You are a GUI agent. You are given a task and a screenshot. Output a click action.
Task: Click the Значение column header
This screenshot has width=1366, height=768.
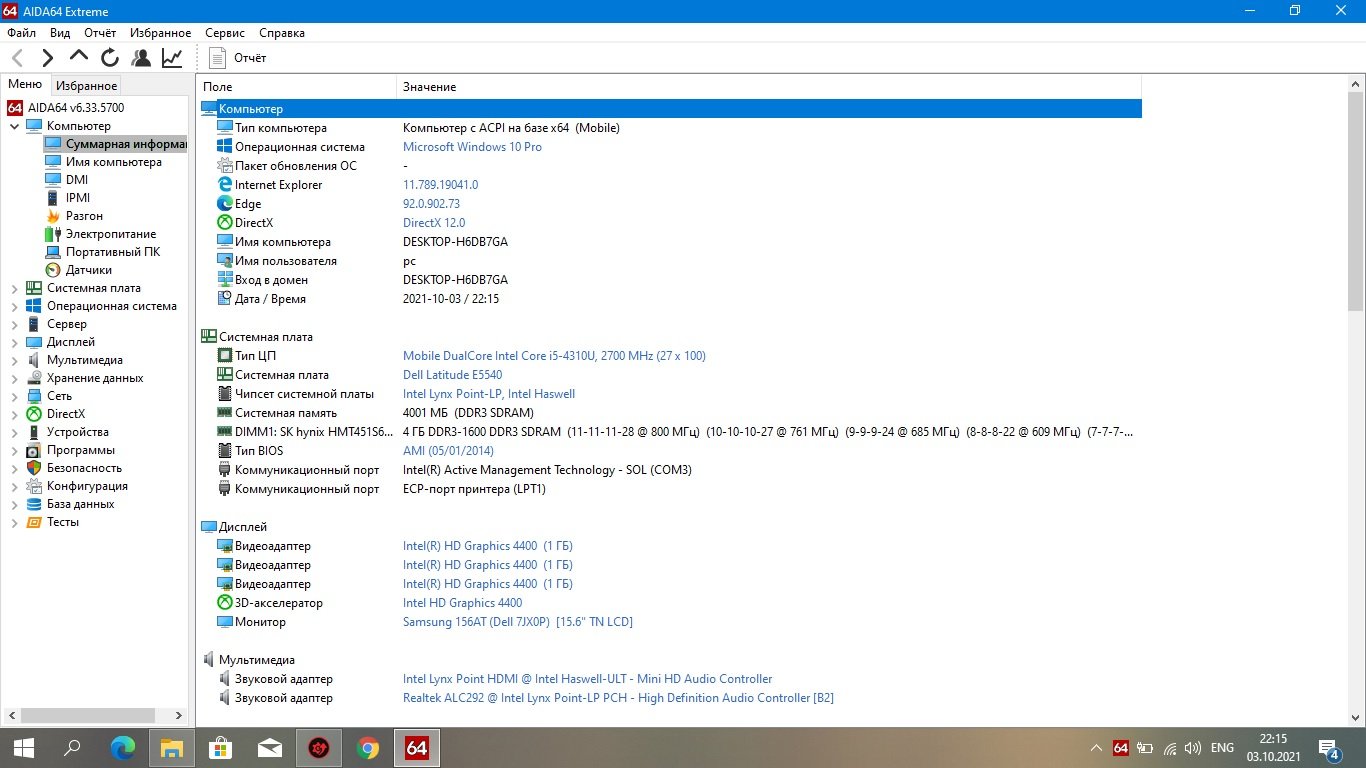pos(769,87)
